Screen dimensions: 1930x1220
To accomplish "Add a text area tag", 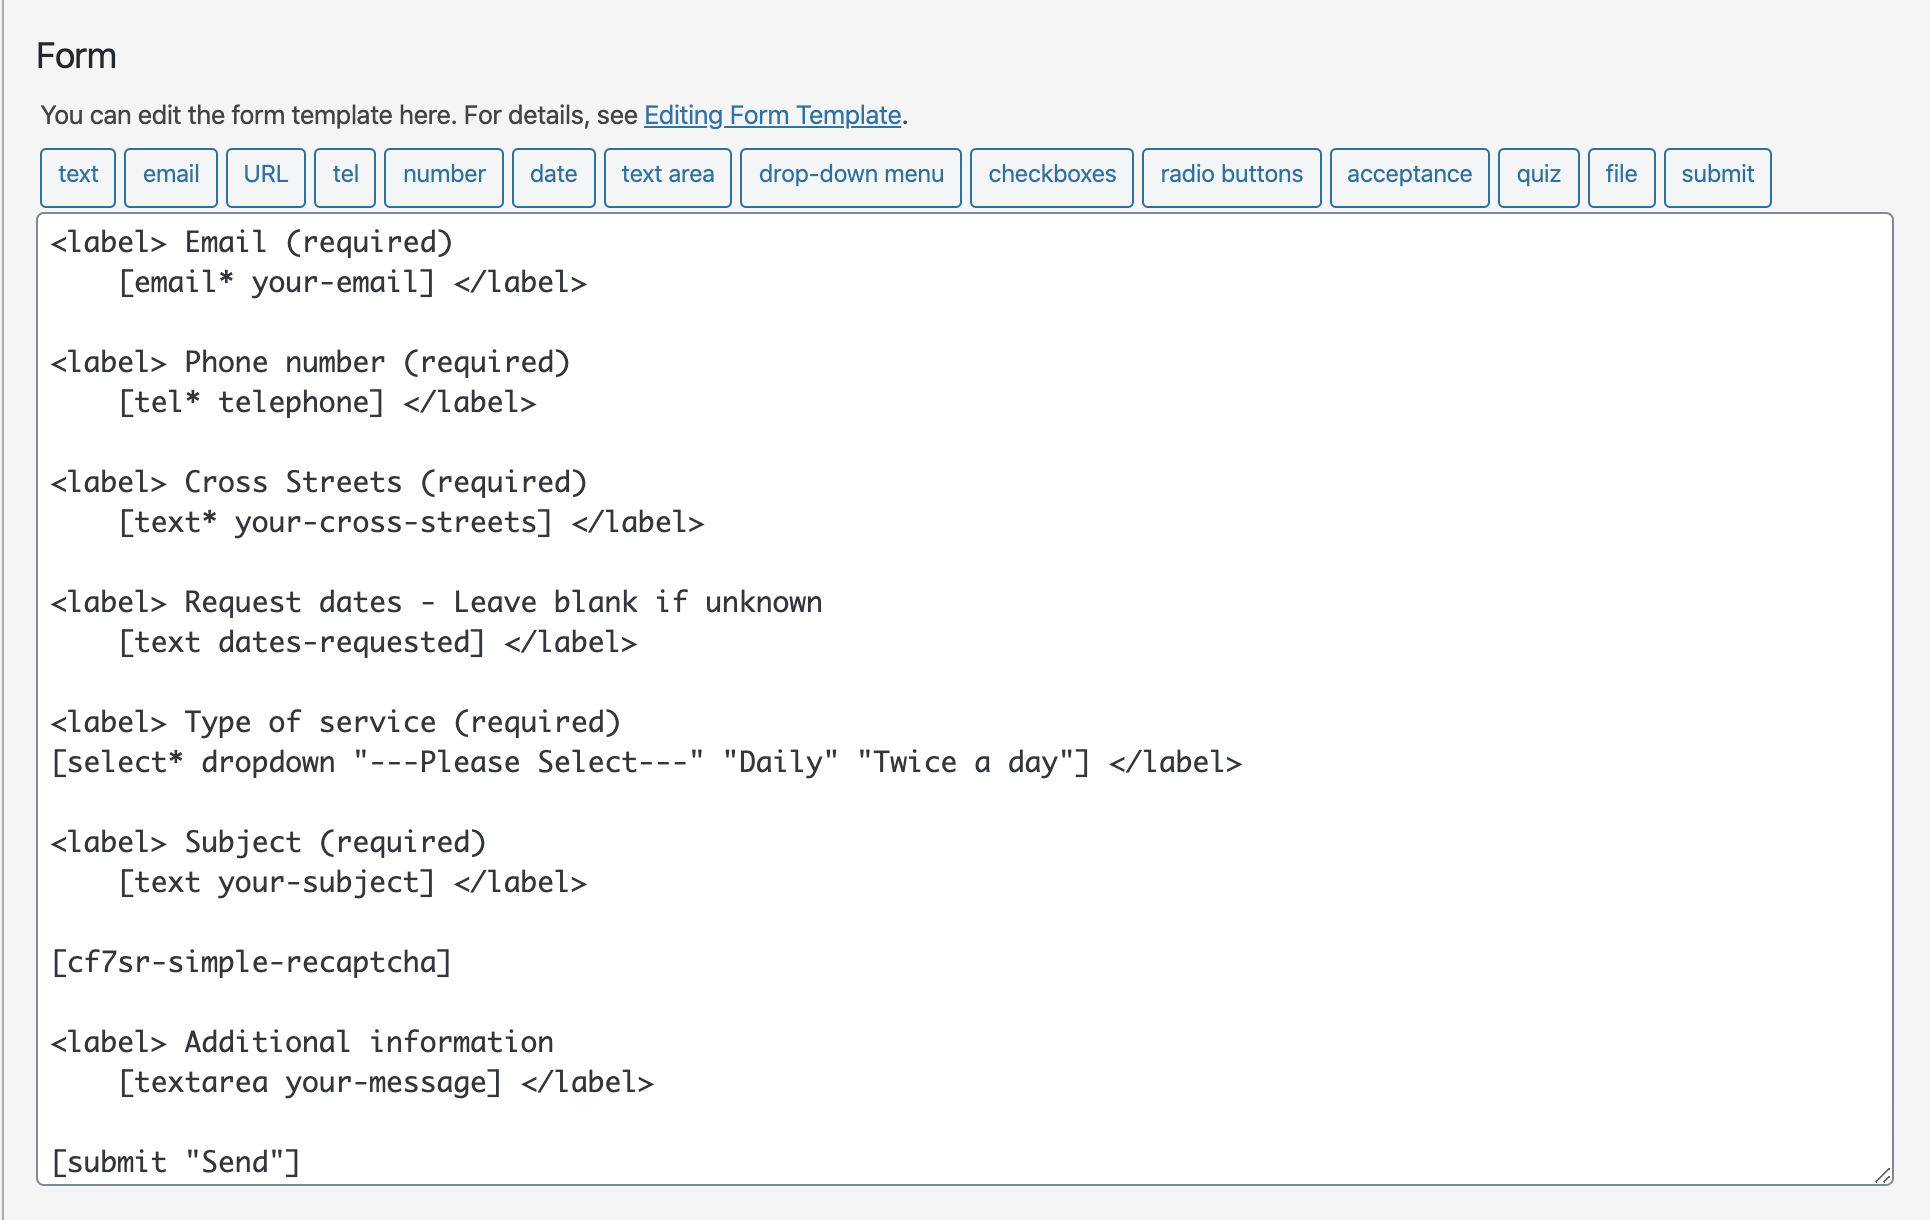I will coord(668,177).
